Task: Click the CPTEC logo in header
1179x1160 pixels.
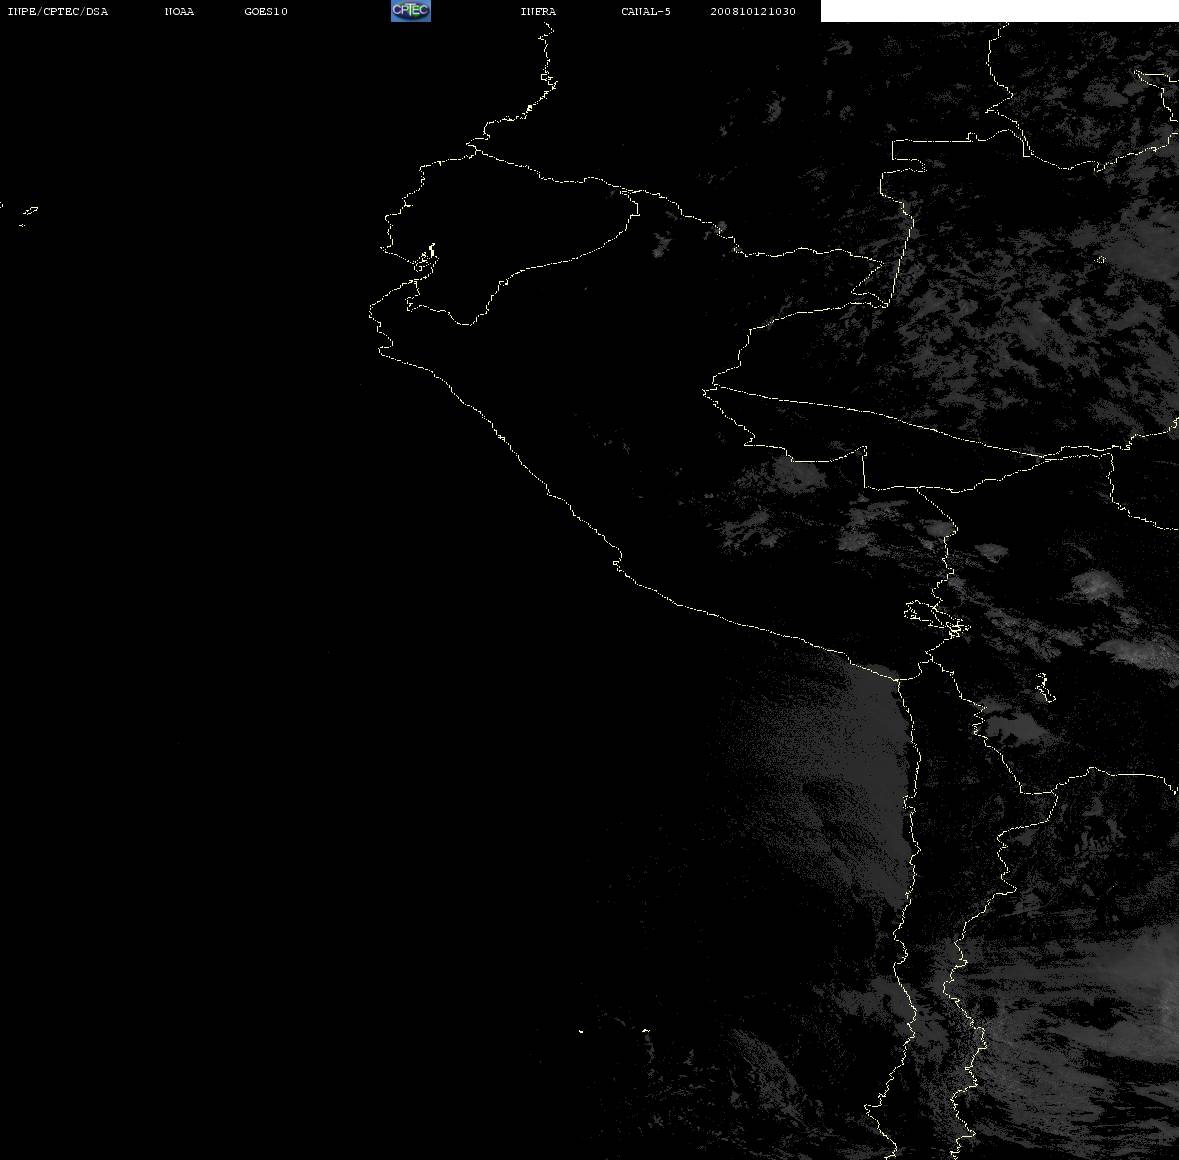Action: pos(411,11)
